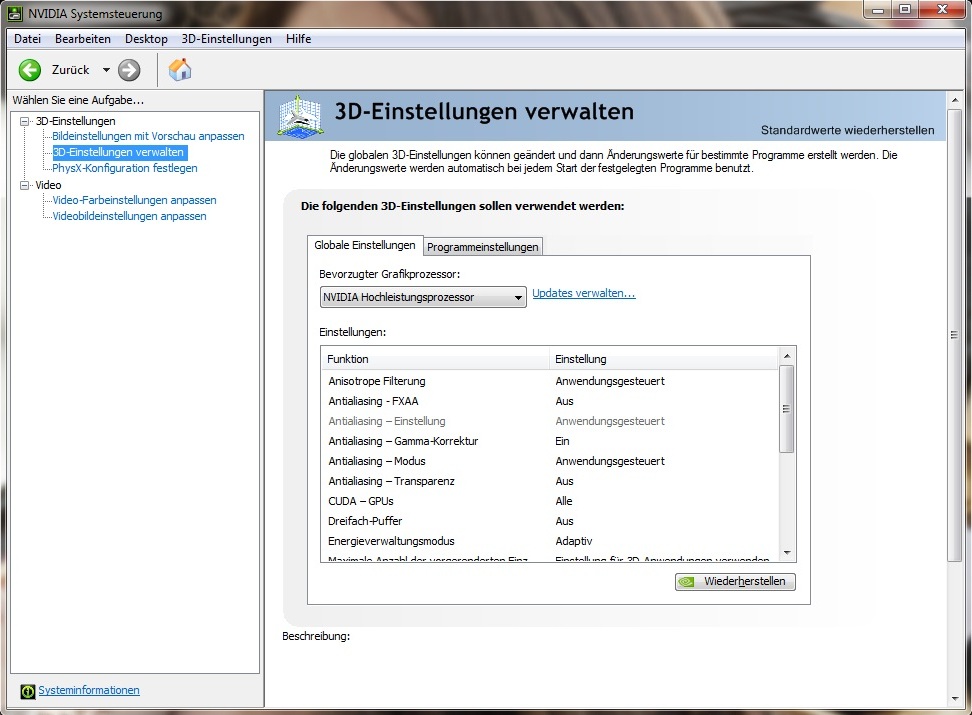Select the Antialiasing - FXAA row
972x715 pixels.
549,401
